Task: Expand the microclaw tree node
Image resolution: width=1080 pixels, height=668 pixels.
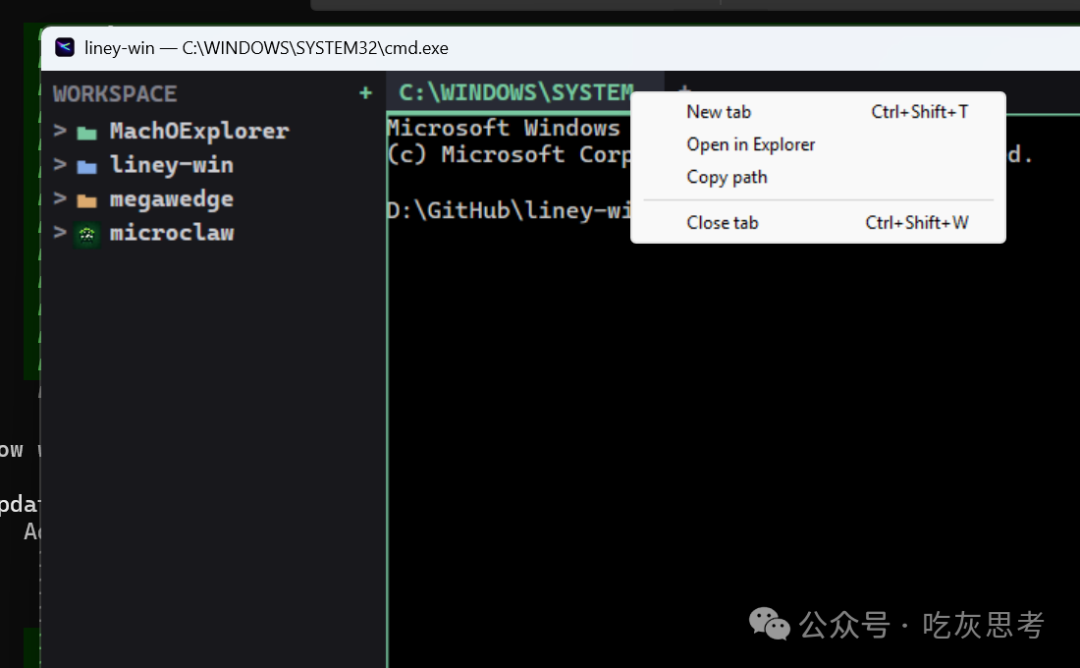Action: tap(60, 232)
